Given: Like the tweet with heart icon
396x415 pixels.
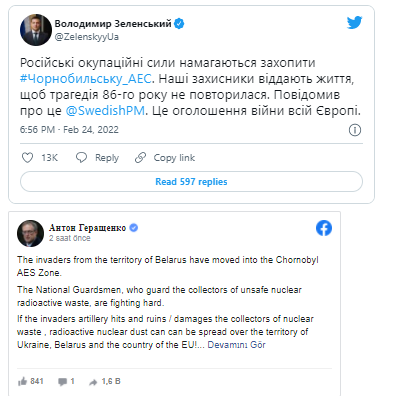Looking at the screenshot, I should click(x=27, y=157).
